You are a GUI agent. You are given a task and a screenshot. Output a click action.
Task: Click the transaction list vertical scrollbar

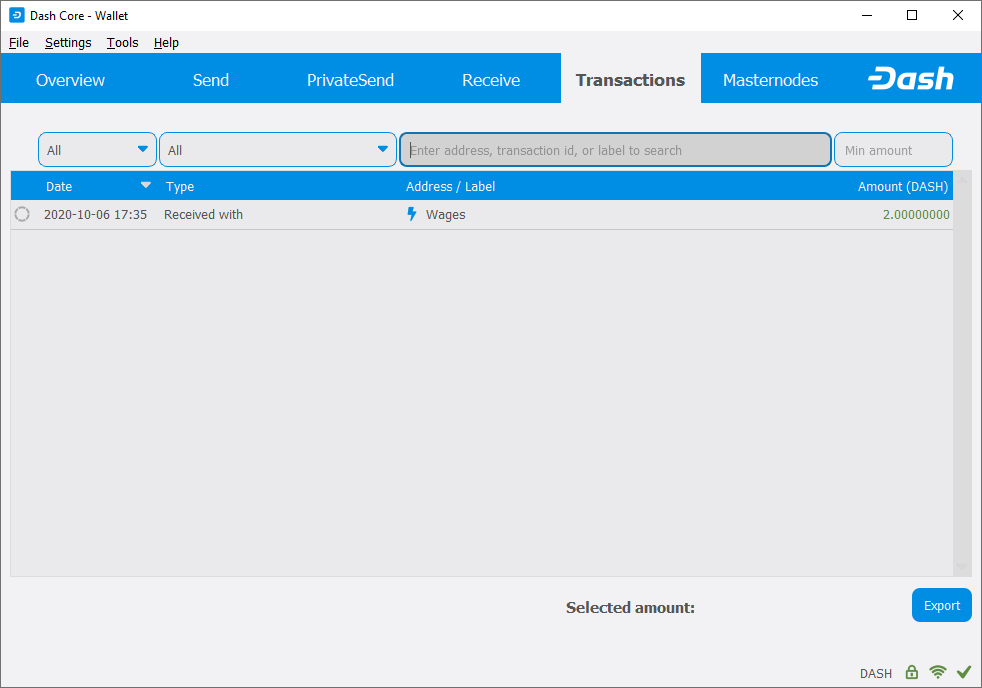pyautogui.click(x=962, y=380)
